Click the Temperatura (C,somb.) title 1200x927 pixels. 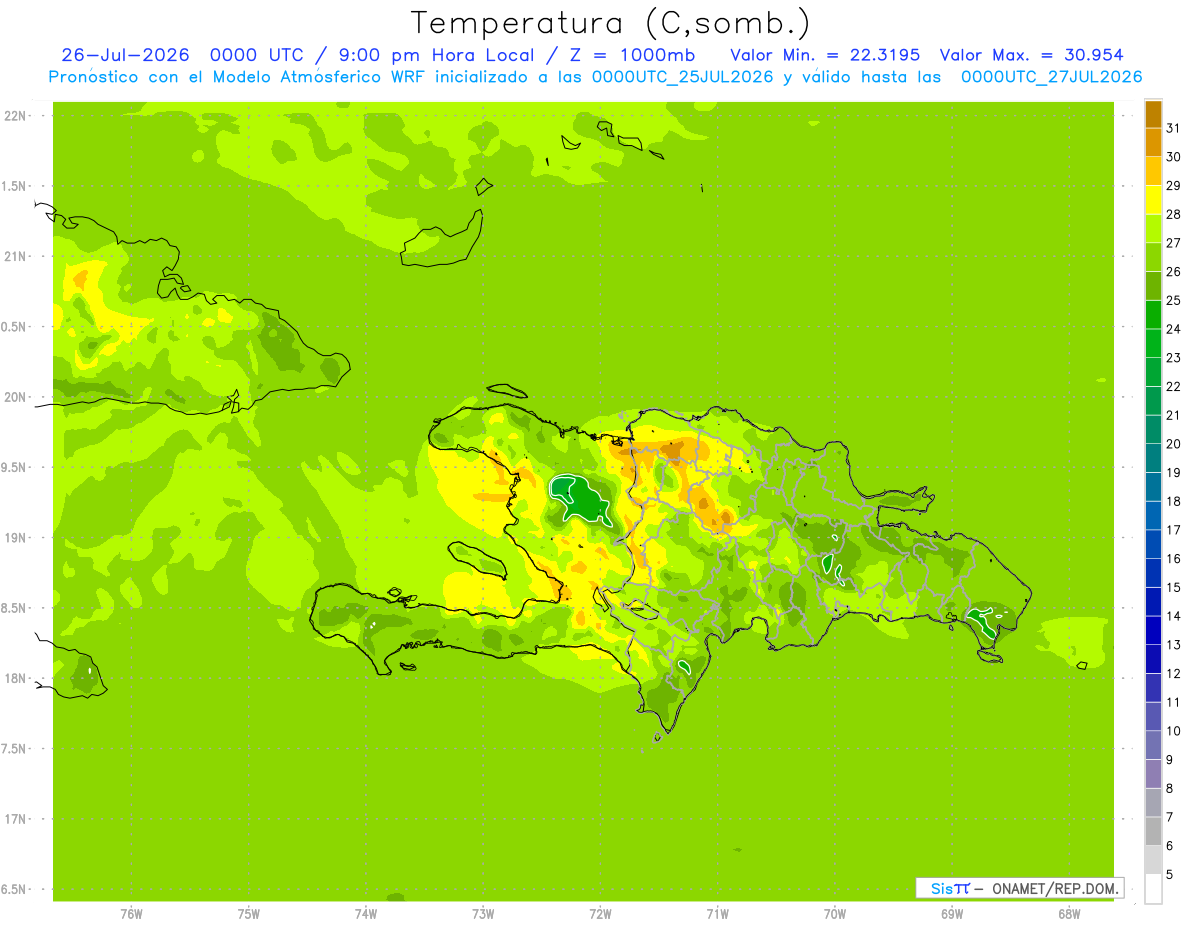click(611, 23)
